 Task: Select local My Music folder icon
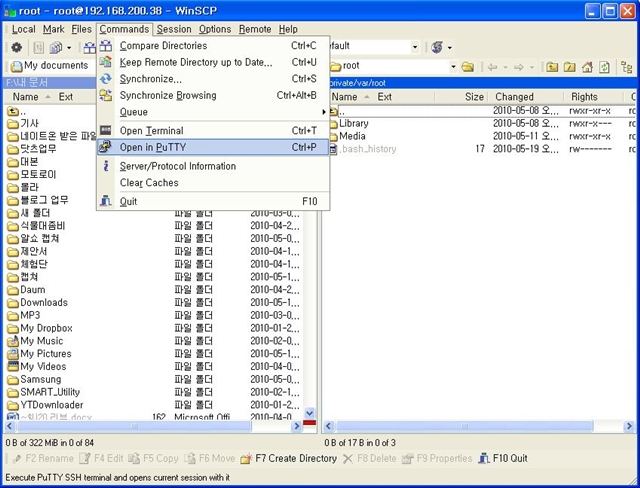coord(13,341)
